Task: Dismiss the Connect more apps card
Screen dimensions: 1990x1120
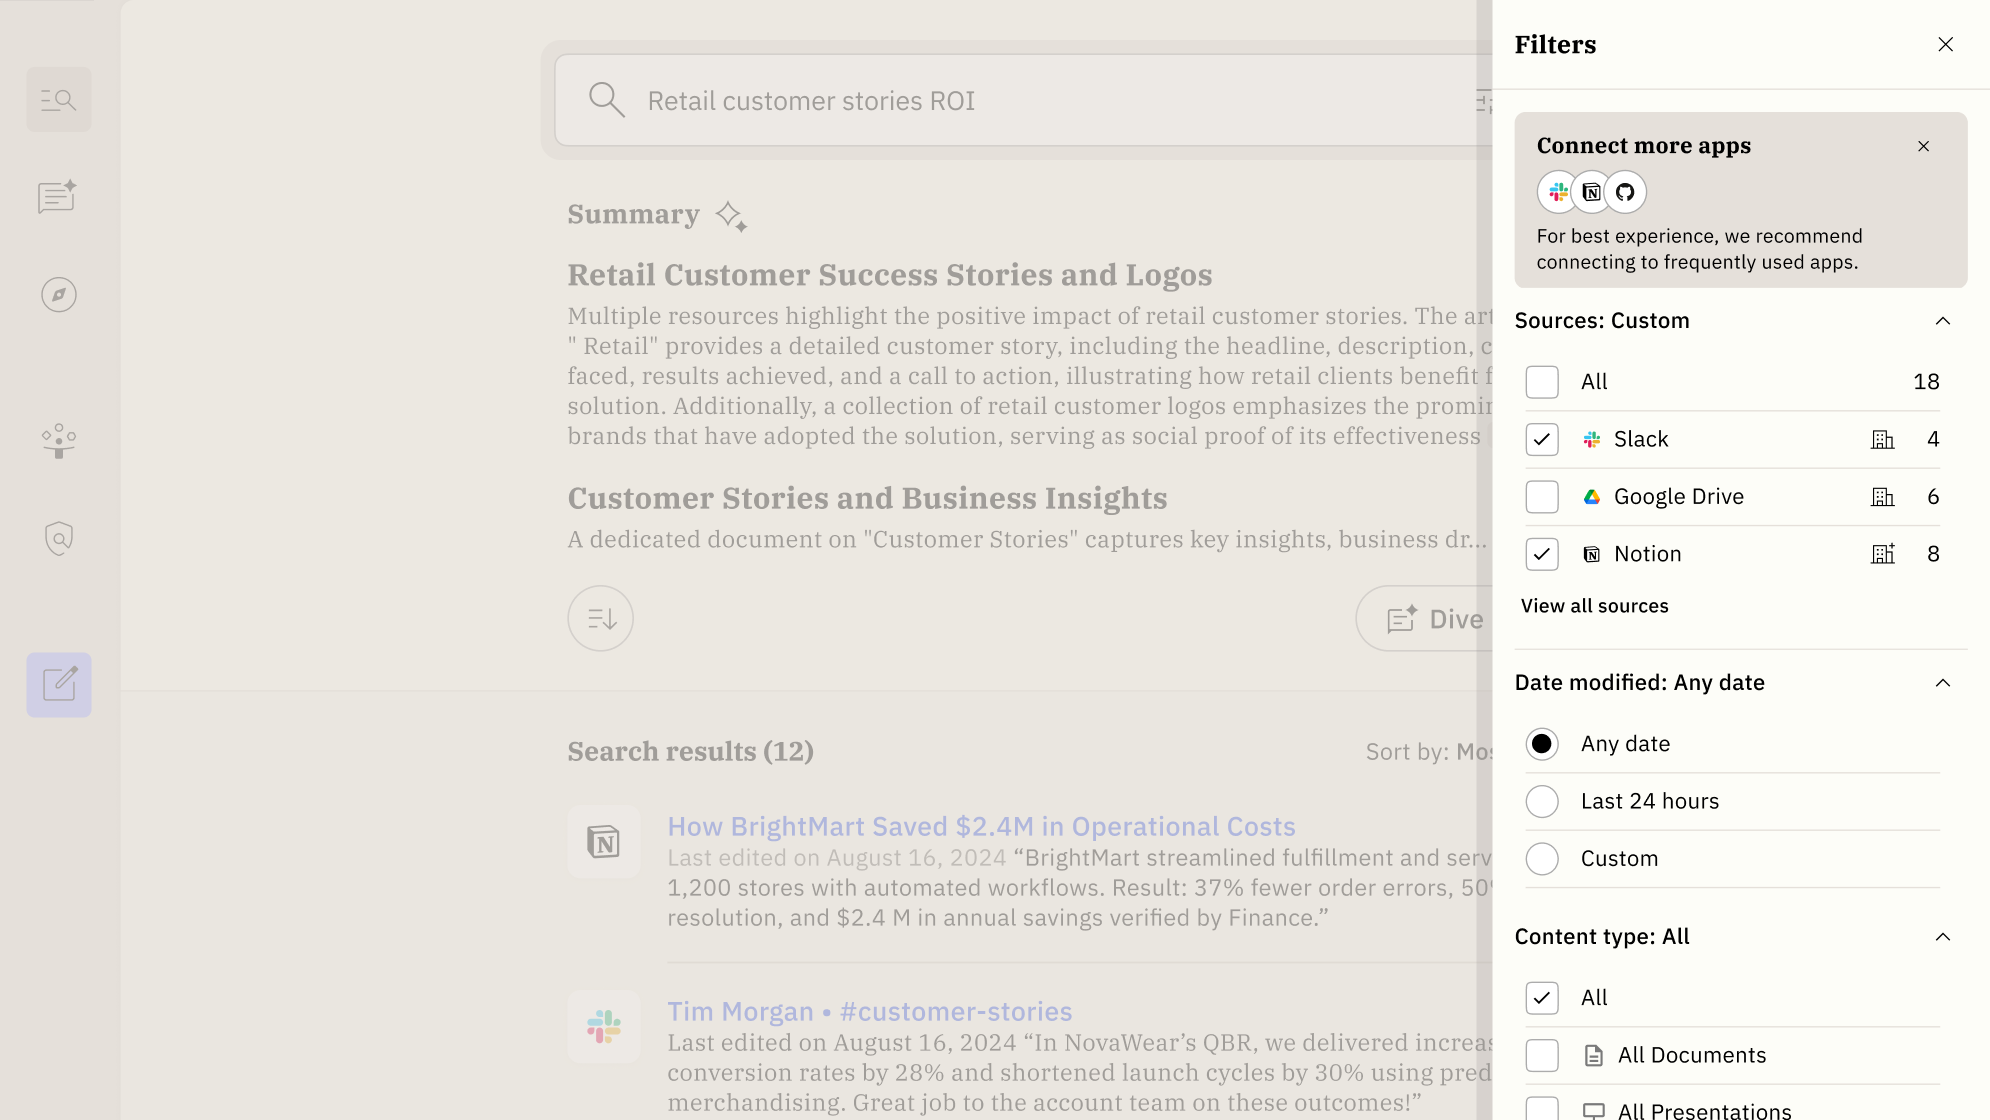Action: [x=1923, y=147]
